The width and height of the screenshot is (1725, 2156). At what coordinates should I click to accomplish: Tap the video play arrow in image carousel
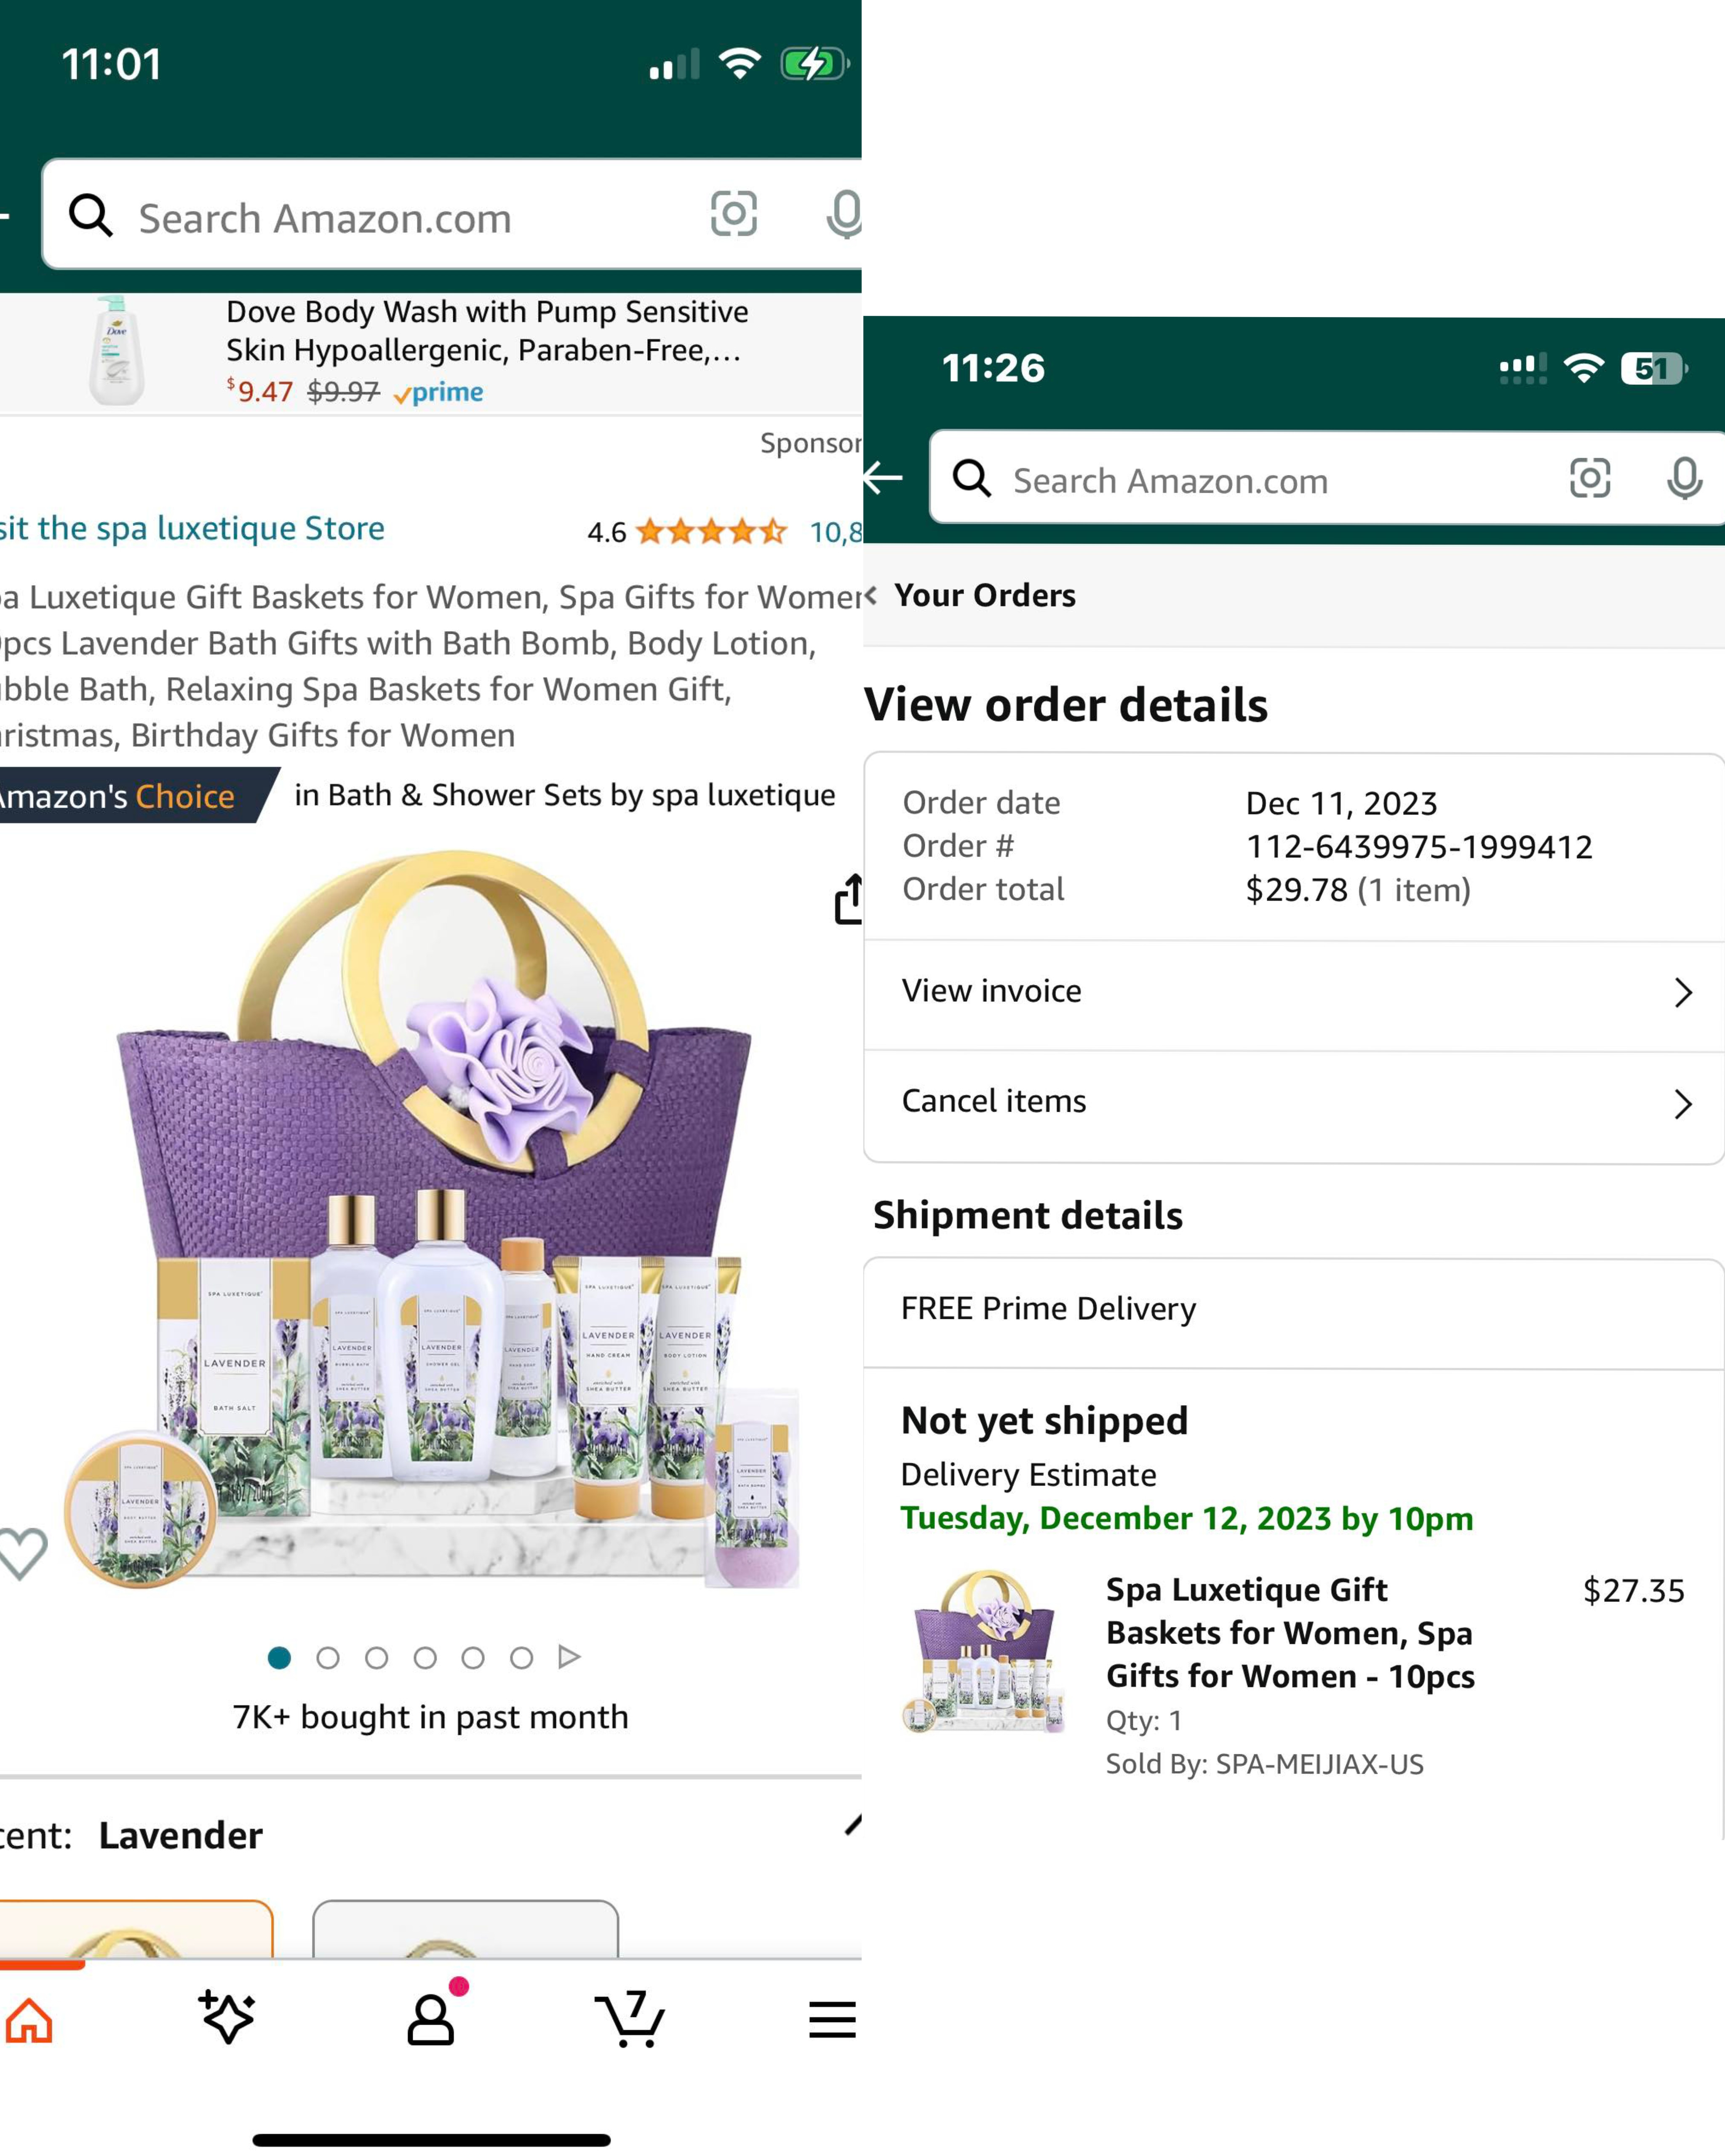pyautogui.click(x=569, y=1657)
